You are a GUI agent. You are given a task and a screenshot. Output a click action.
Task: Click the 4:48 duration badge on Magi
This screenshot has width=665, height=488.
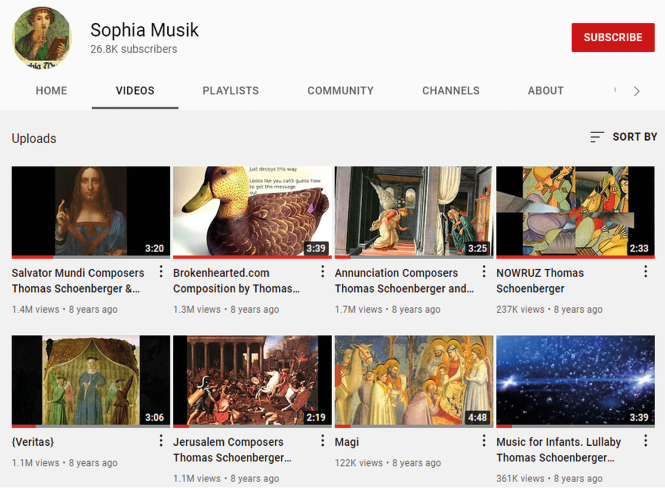pyautogui.click(x=477, y=417)
